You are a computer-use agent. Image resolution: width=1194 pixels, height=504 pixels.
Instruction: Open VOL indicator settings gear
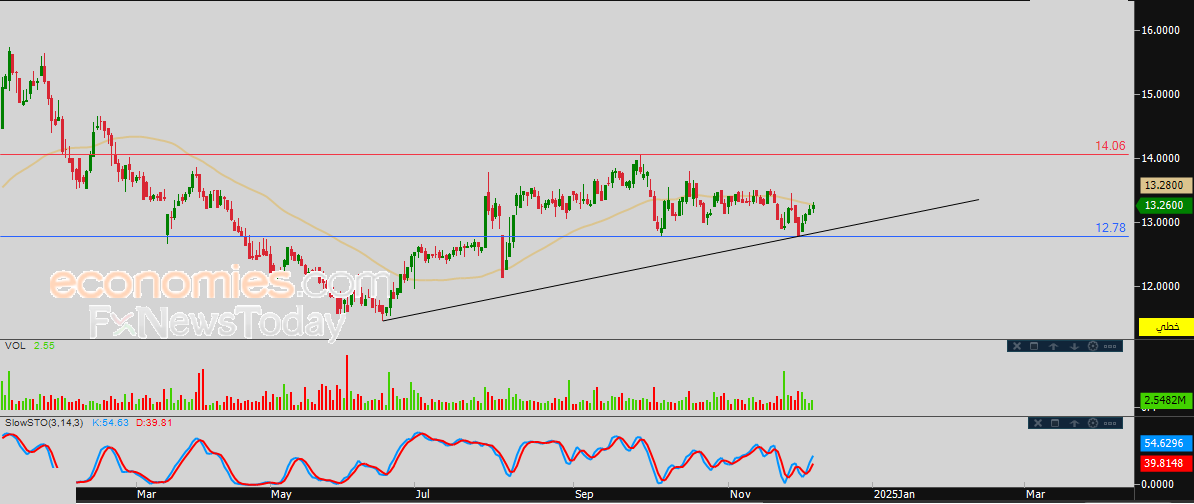1093,346
